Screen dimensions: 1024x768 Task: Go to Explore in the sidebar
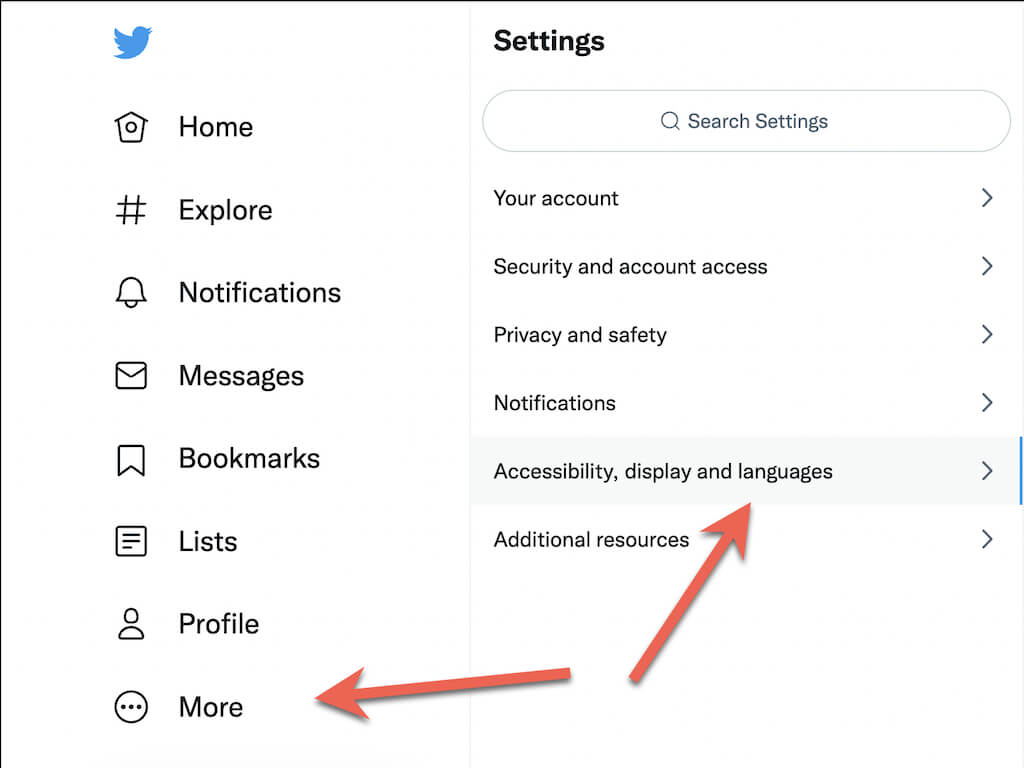point(225,210)
